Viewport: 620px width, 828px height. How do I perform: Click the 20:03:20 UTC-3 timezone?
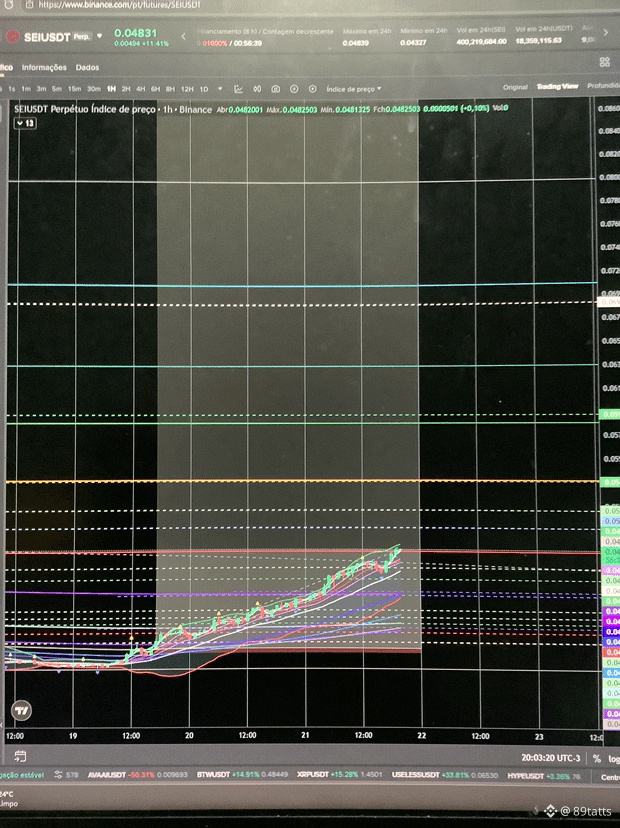tap(551, 758)
